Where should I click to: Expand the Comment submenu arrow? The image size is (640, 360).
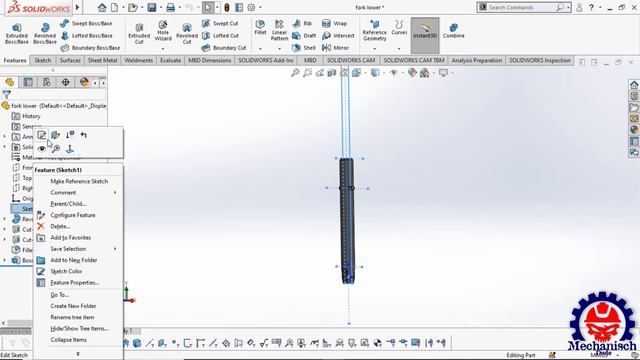(x=115, y=193)
